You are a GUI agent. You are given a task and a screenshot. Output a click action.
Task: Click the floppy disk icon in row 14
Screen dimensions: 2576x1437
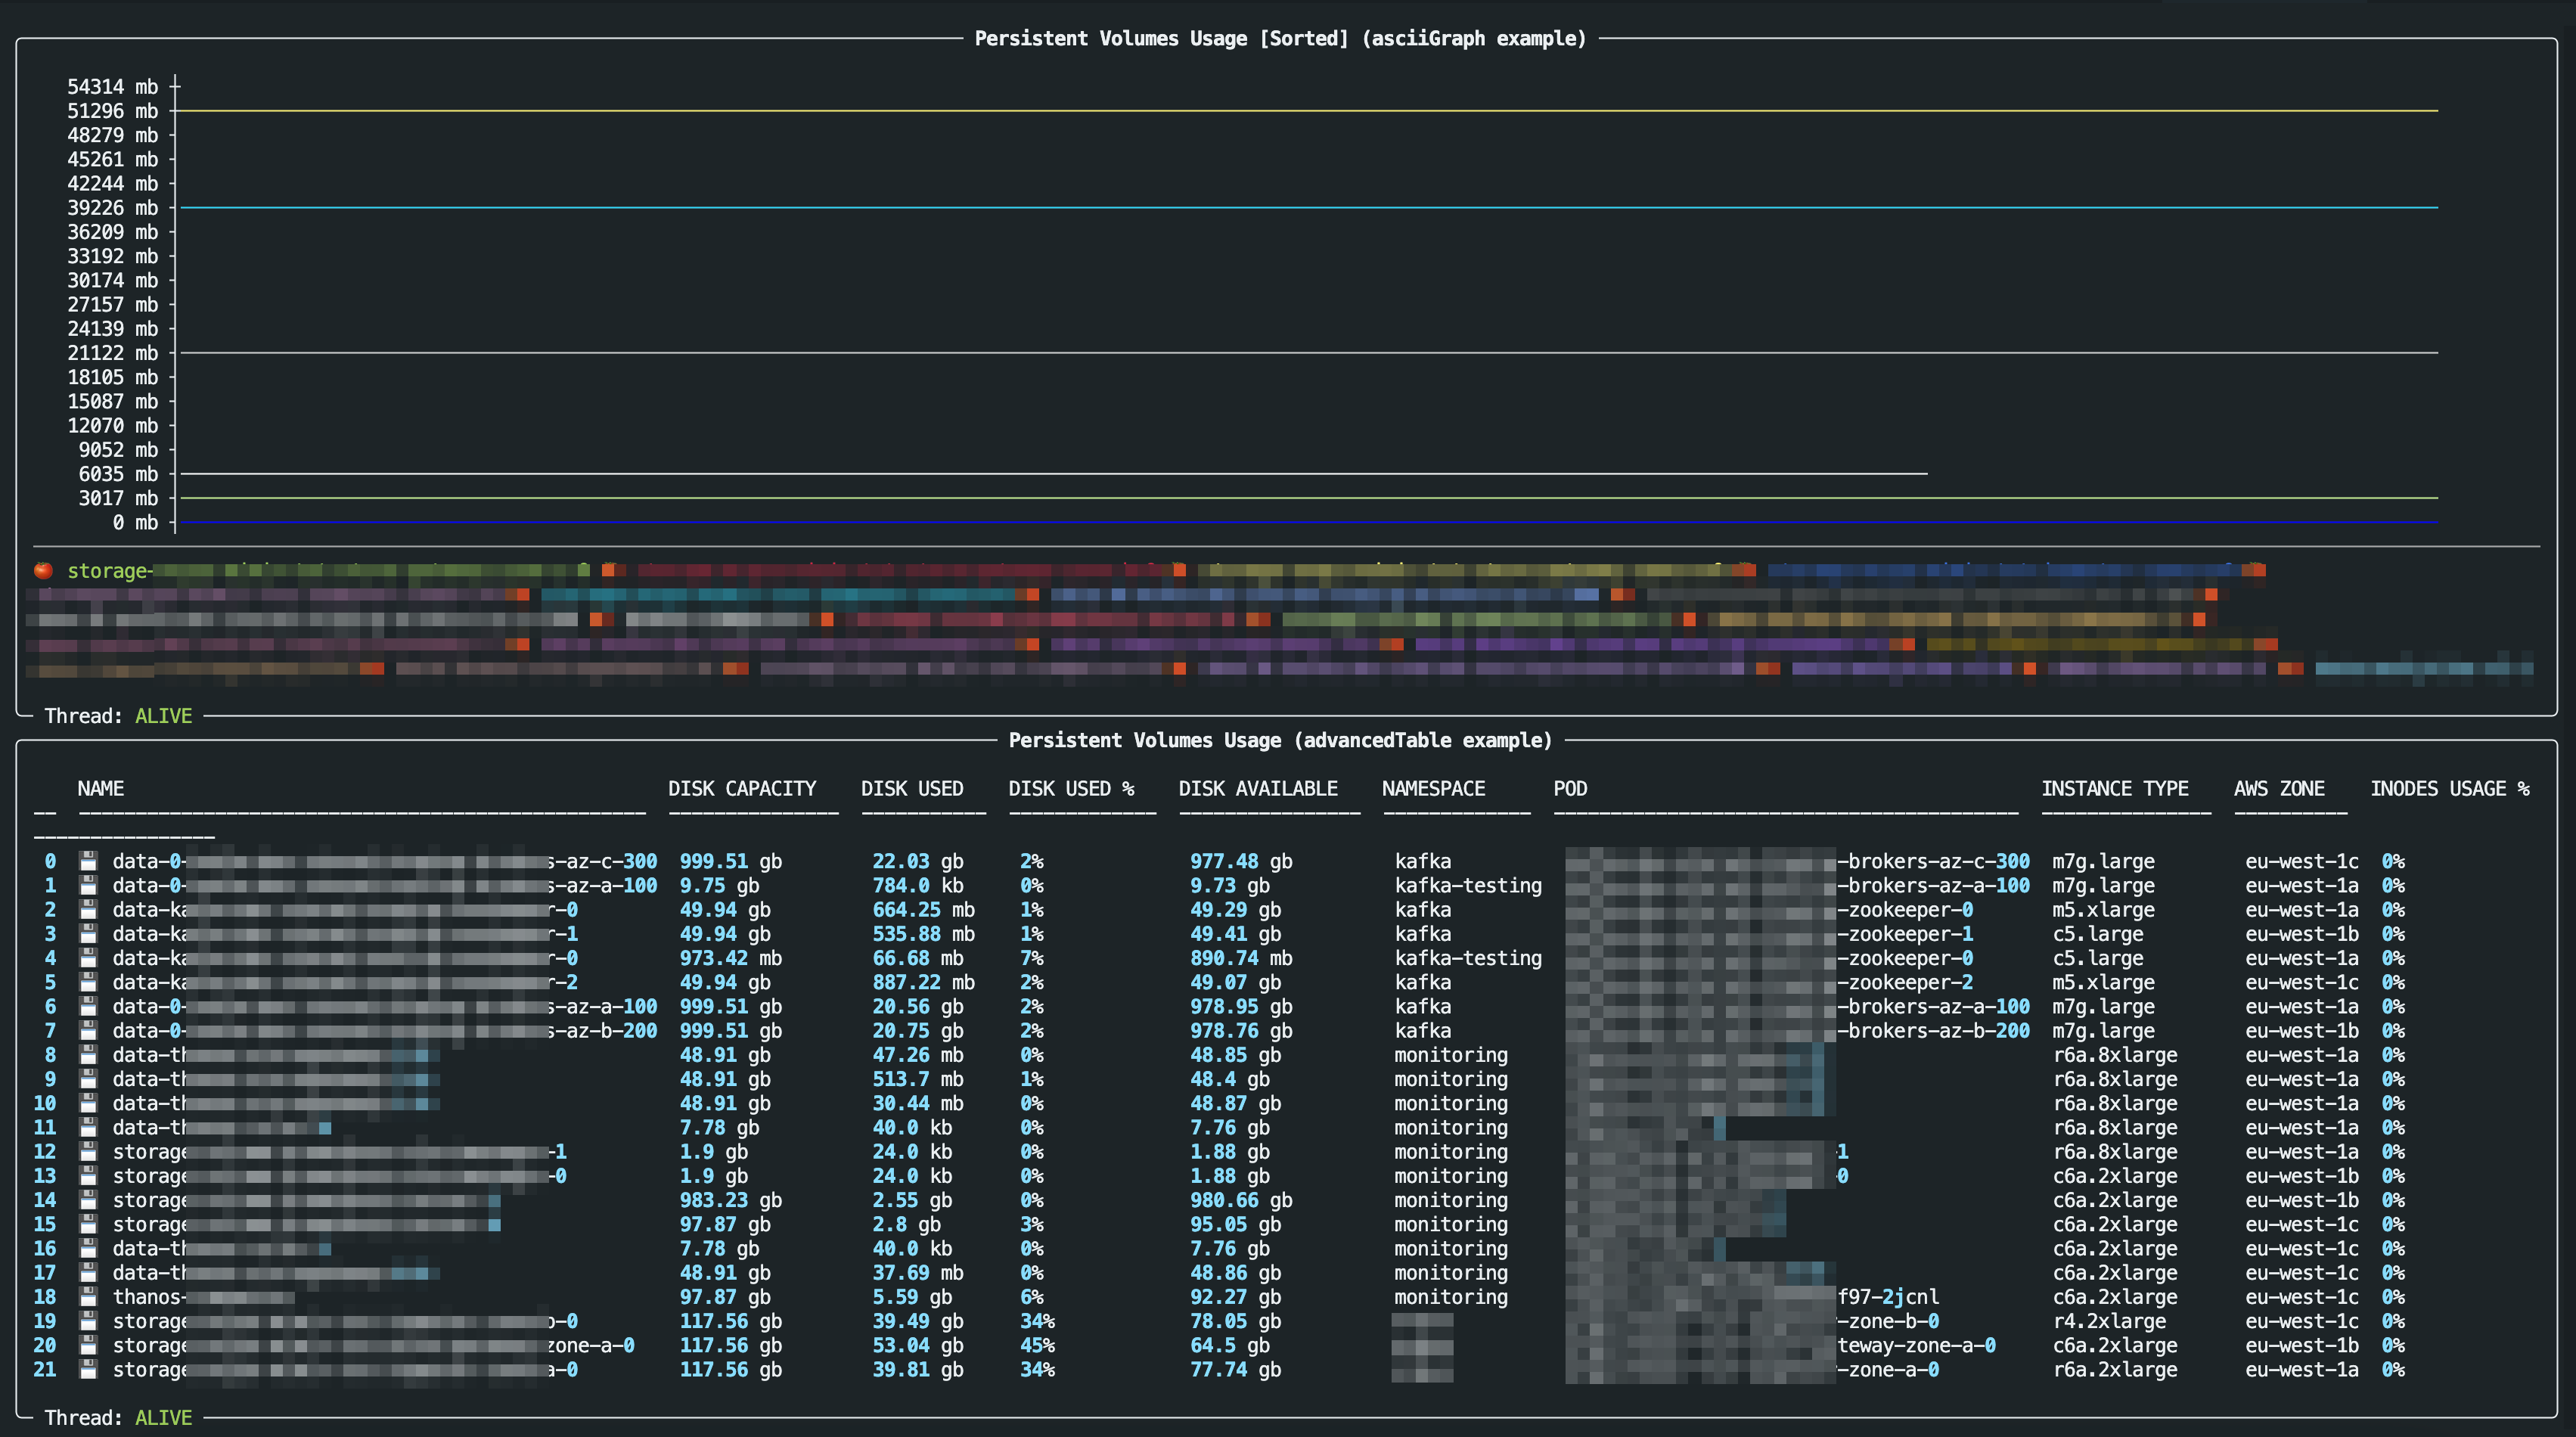(88, 1200)
